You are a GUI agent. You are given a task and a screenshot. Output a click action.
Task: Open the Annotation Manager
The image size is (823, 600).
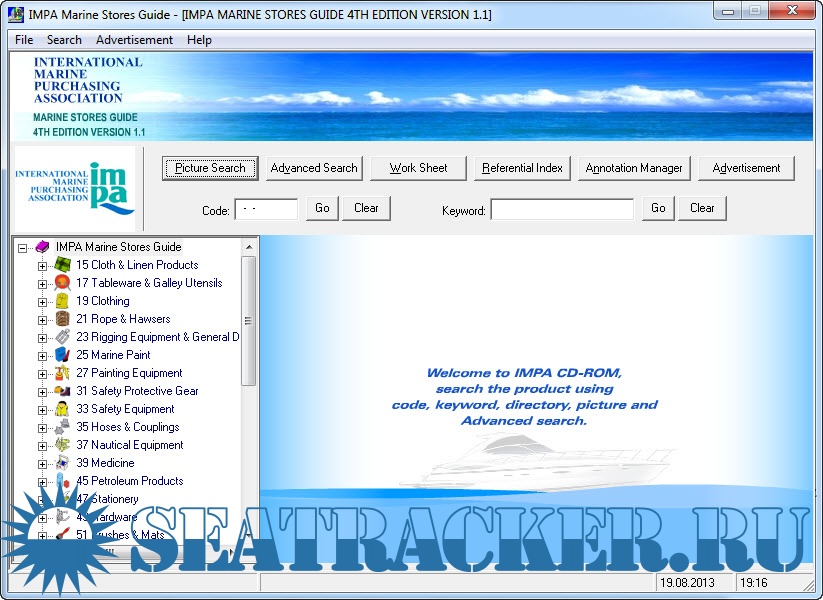[634, 168]
